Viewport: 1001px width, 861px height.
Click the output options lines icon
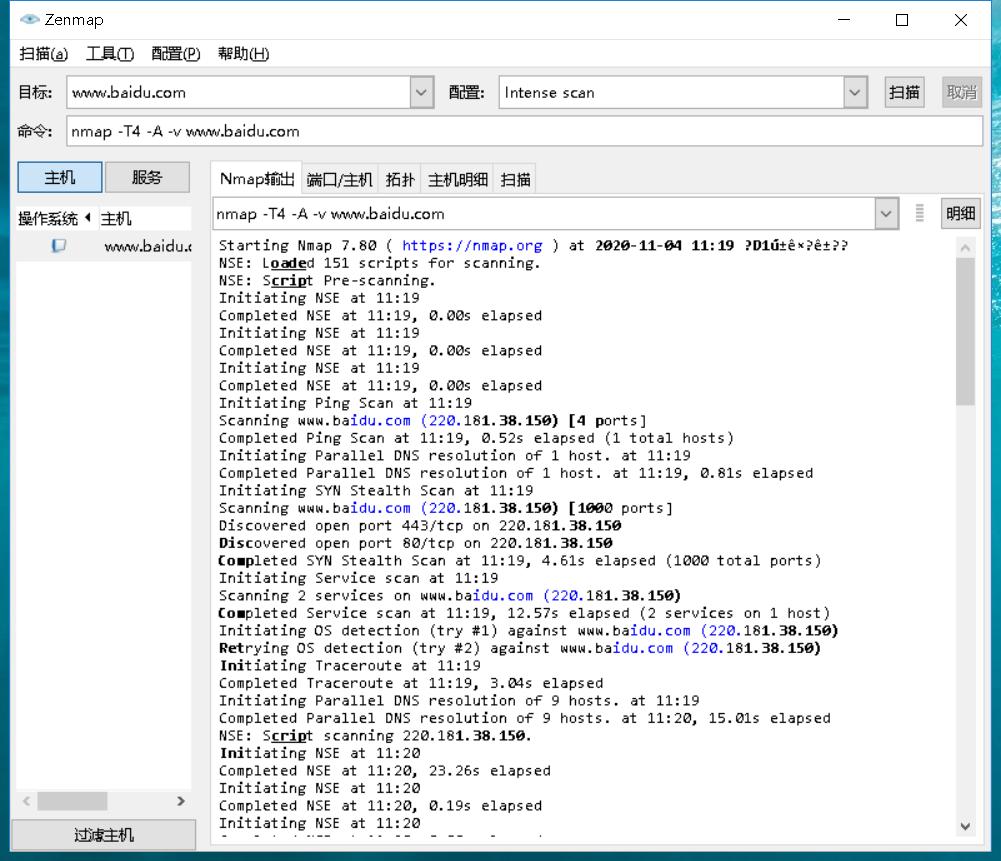coord(919,213)
